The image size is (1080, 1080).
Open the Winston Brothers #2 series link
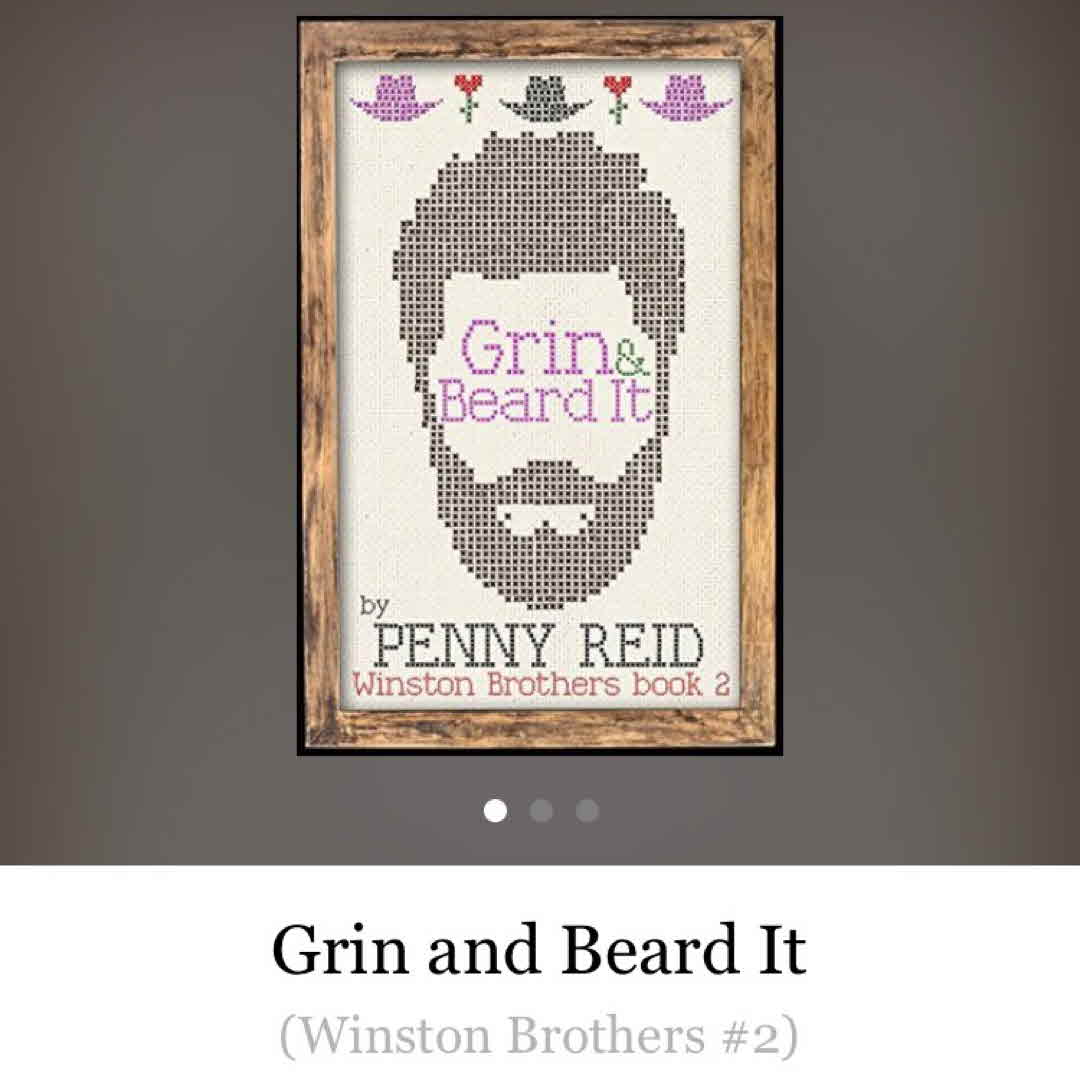point(539,1035)
